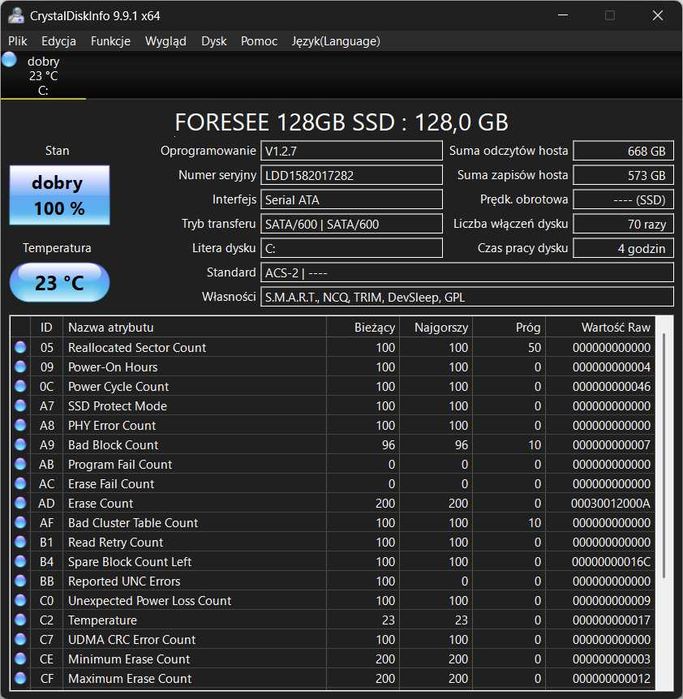The width and height of the screenshot is (683, 699).
Task: Click the Interfejs field Serial ATA
Action: [351, 199]
